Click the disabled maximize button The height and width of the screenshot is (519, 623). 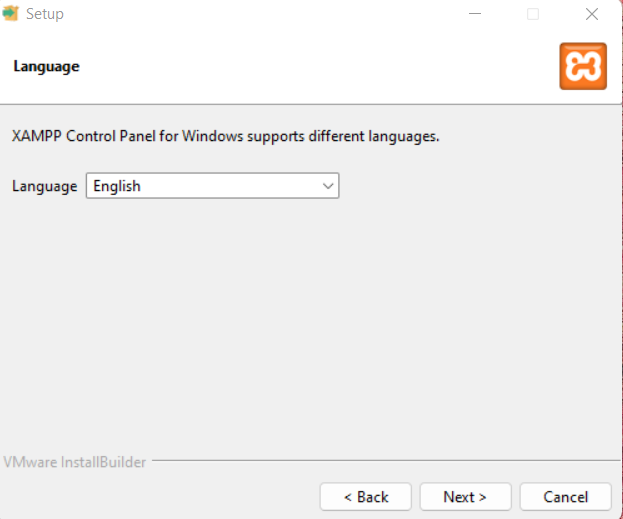coord(533,14)
